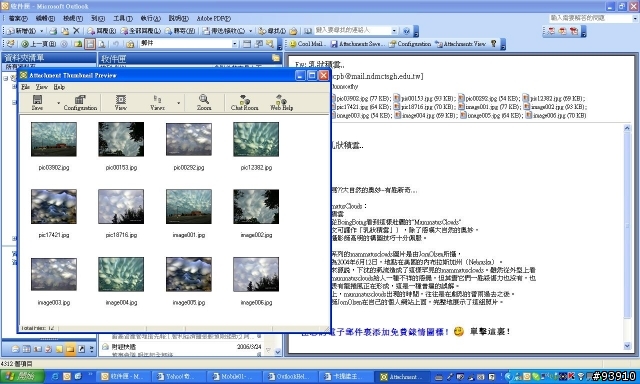Click the Attachments Save add-in button
The height and width of the screenshot is (384, 640).
point(357,44)
